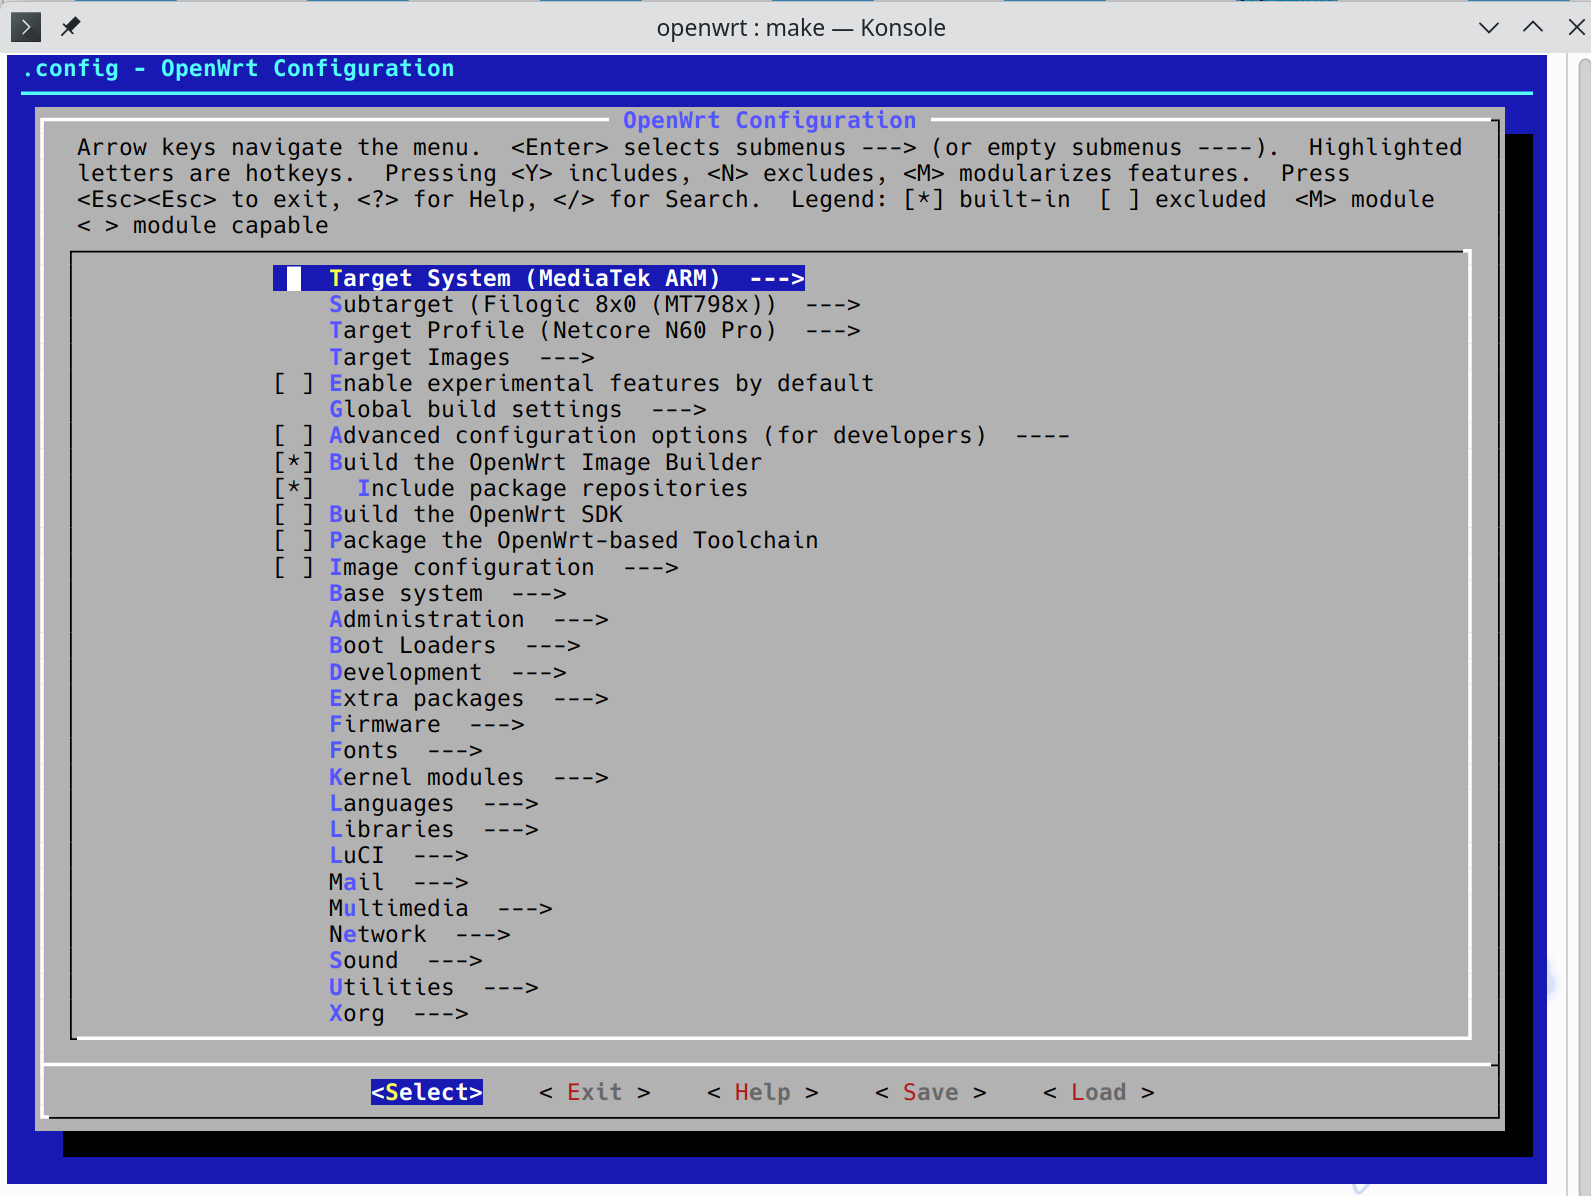Click the terminal's vertical scrollbar

coord(1582,600)
